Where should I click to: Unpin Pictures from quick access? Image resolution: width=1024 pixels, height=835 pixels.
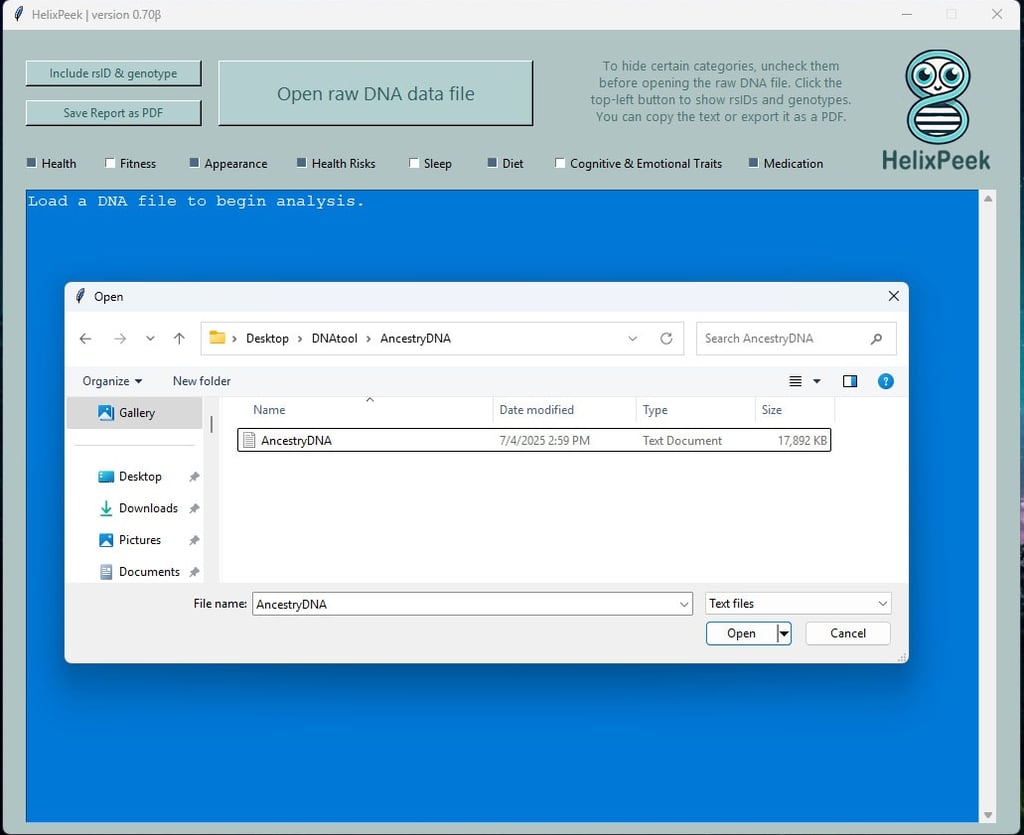click(x=194, y=541)
